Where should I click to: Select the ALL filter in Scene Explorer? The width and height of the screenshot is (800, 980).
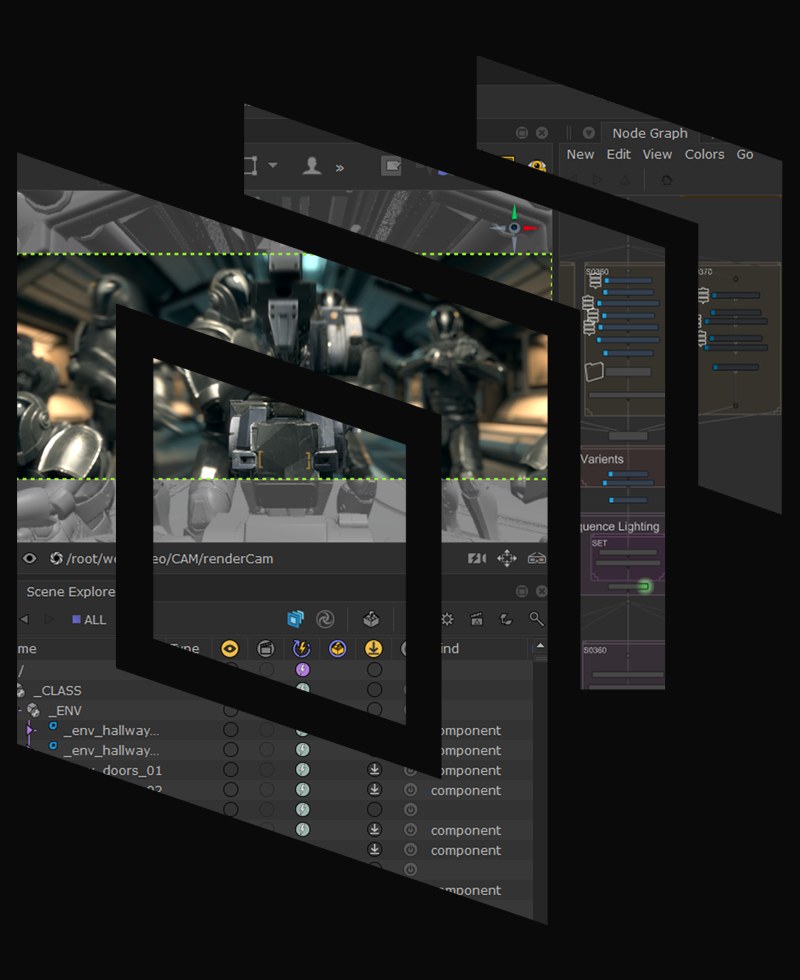pos(89,619)
